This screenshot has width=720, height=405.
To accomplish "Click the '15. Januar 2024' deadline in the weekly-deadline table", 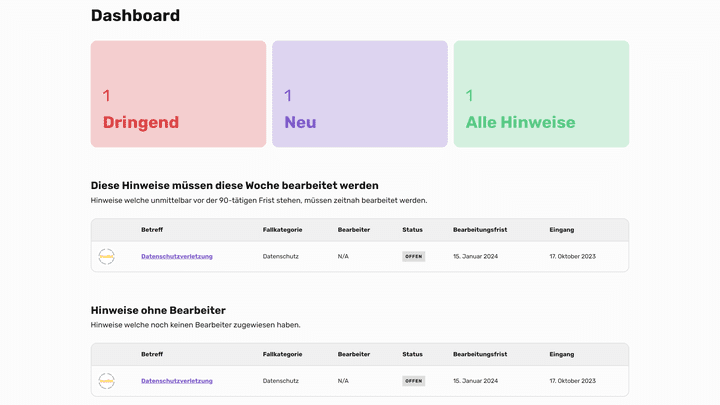I will tap(475, 256).
